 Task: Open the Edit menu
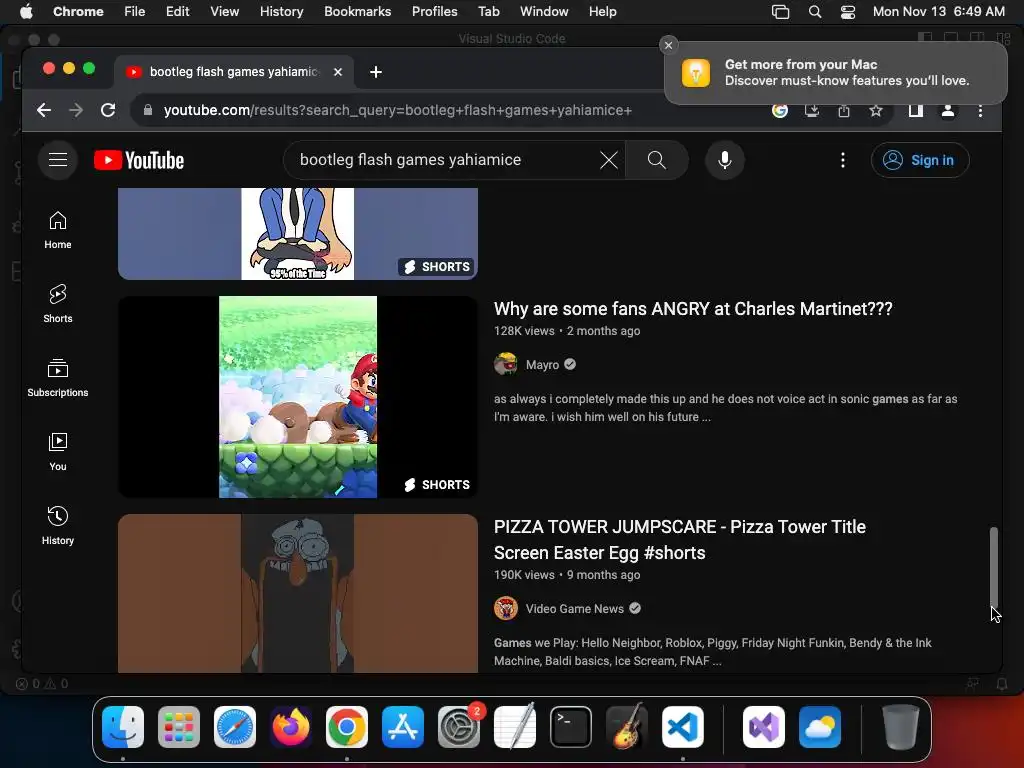177,12
